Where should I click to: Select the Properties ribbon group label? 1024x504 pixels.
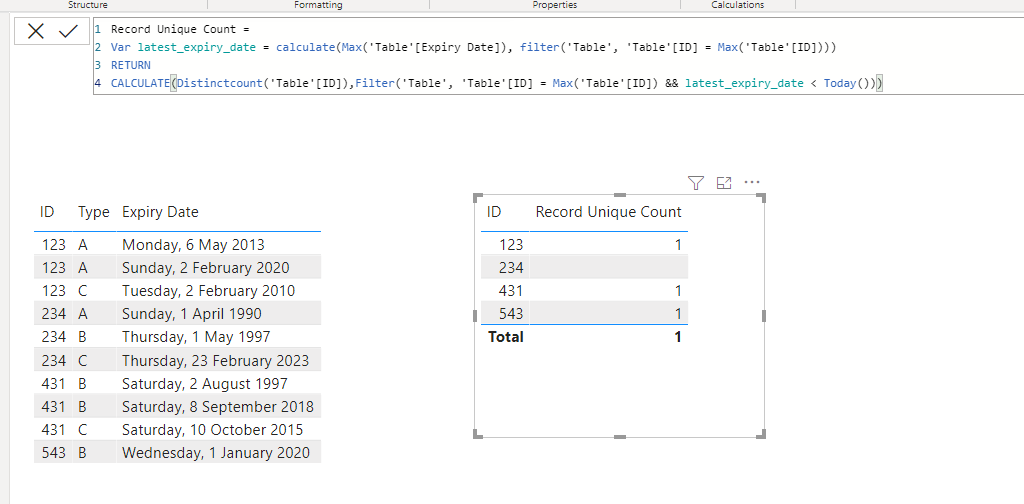coord(554,5)
